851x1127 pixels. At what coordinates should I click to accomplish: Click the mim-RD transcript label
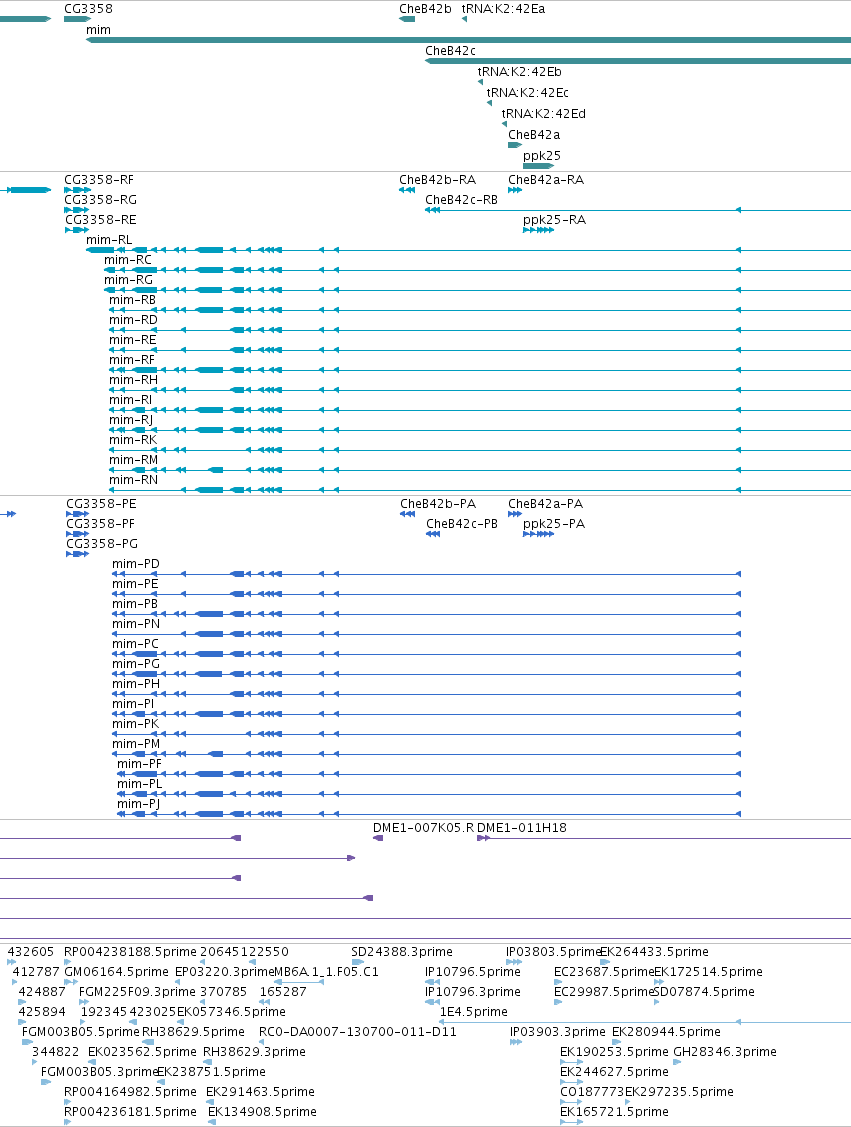(133, 320)
